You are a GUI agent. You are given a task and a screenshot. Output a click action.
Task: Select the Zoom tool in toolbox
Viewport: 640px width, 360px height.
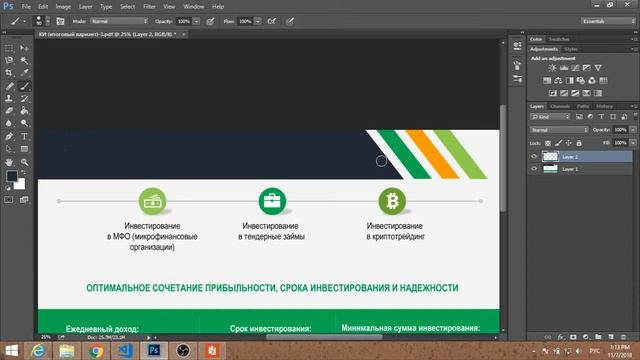(x=24, y=162)
